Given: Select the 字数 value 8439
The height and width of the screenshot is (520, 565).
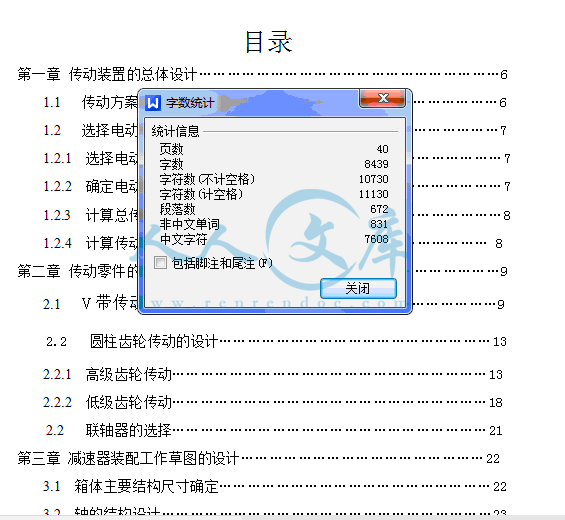Looking at the screenshot, I should click(x=376, y=164).
